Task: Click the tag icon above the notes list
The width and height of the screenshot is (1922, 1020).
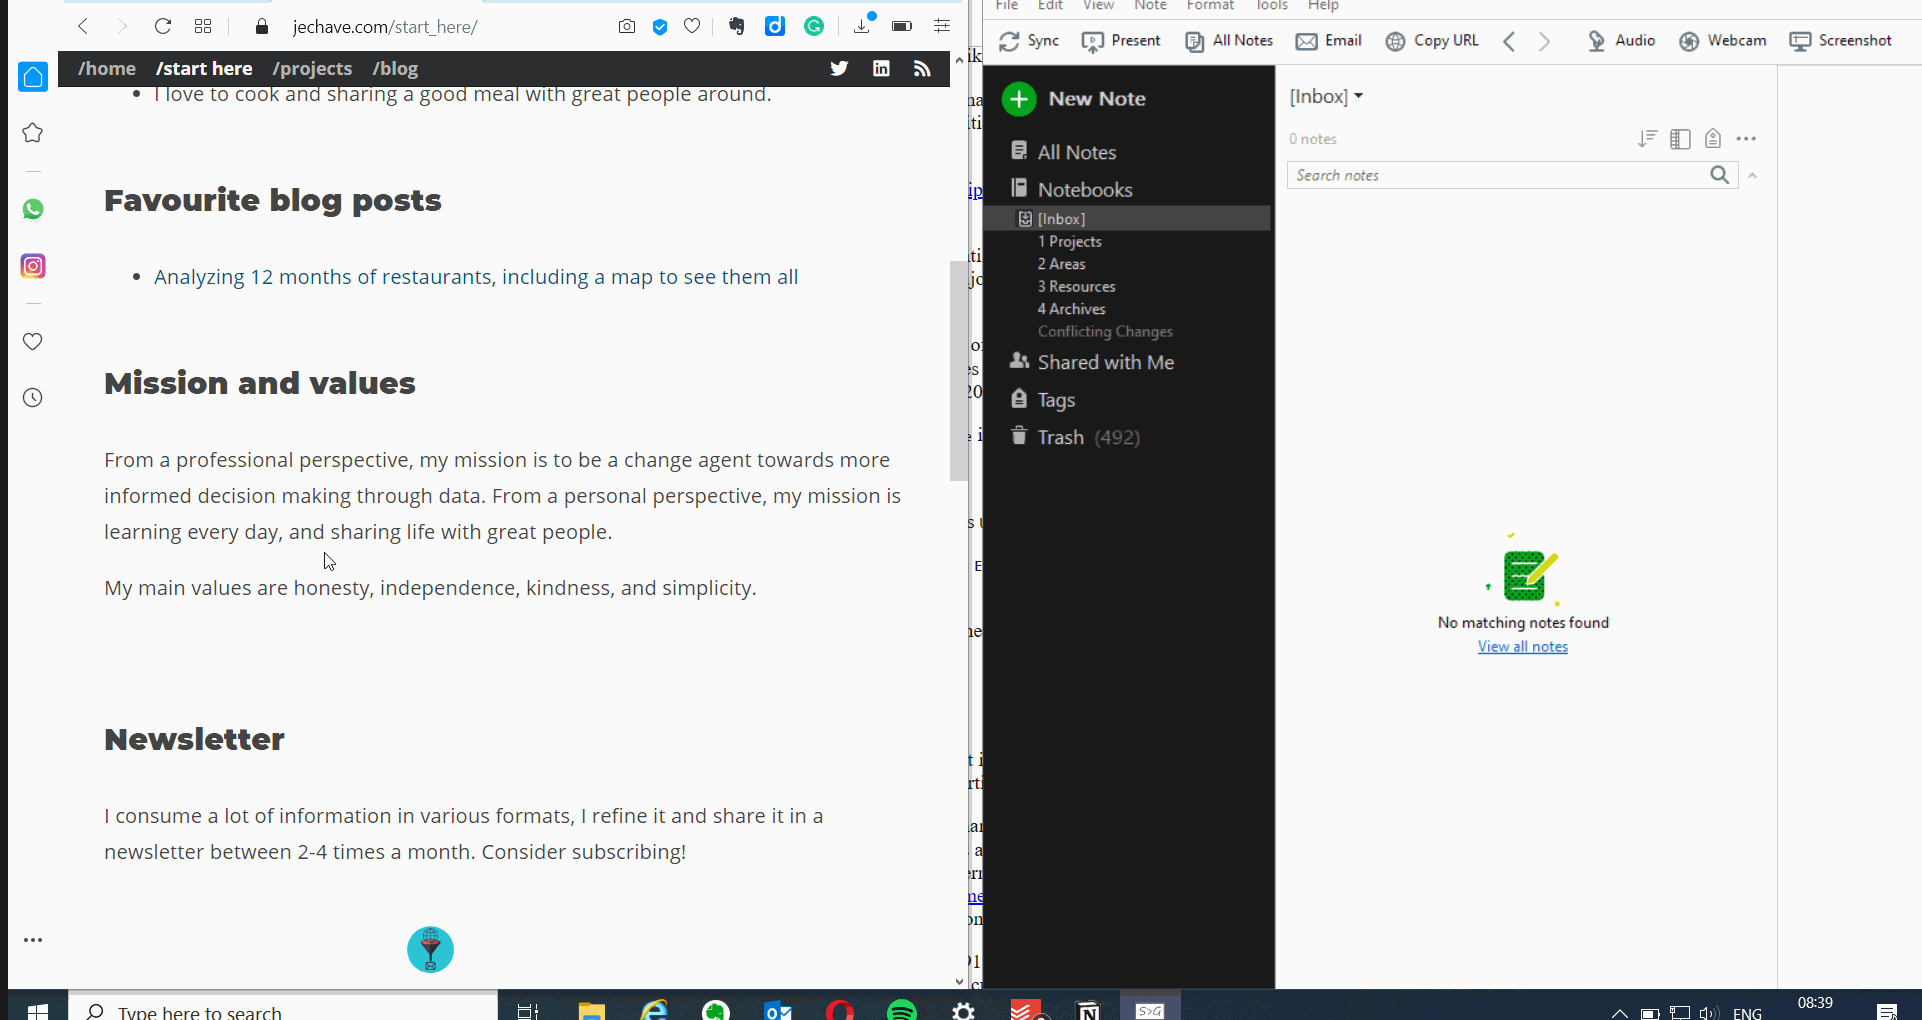Action: (1712, 139)
